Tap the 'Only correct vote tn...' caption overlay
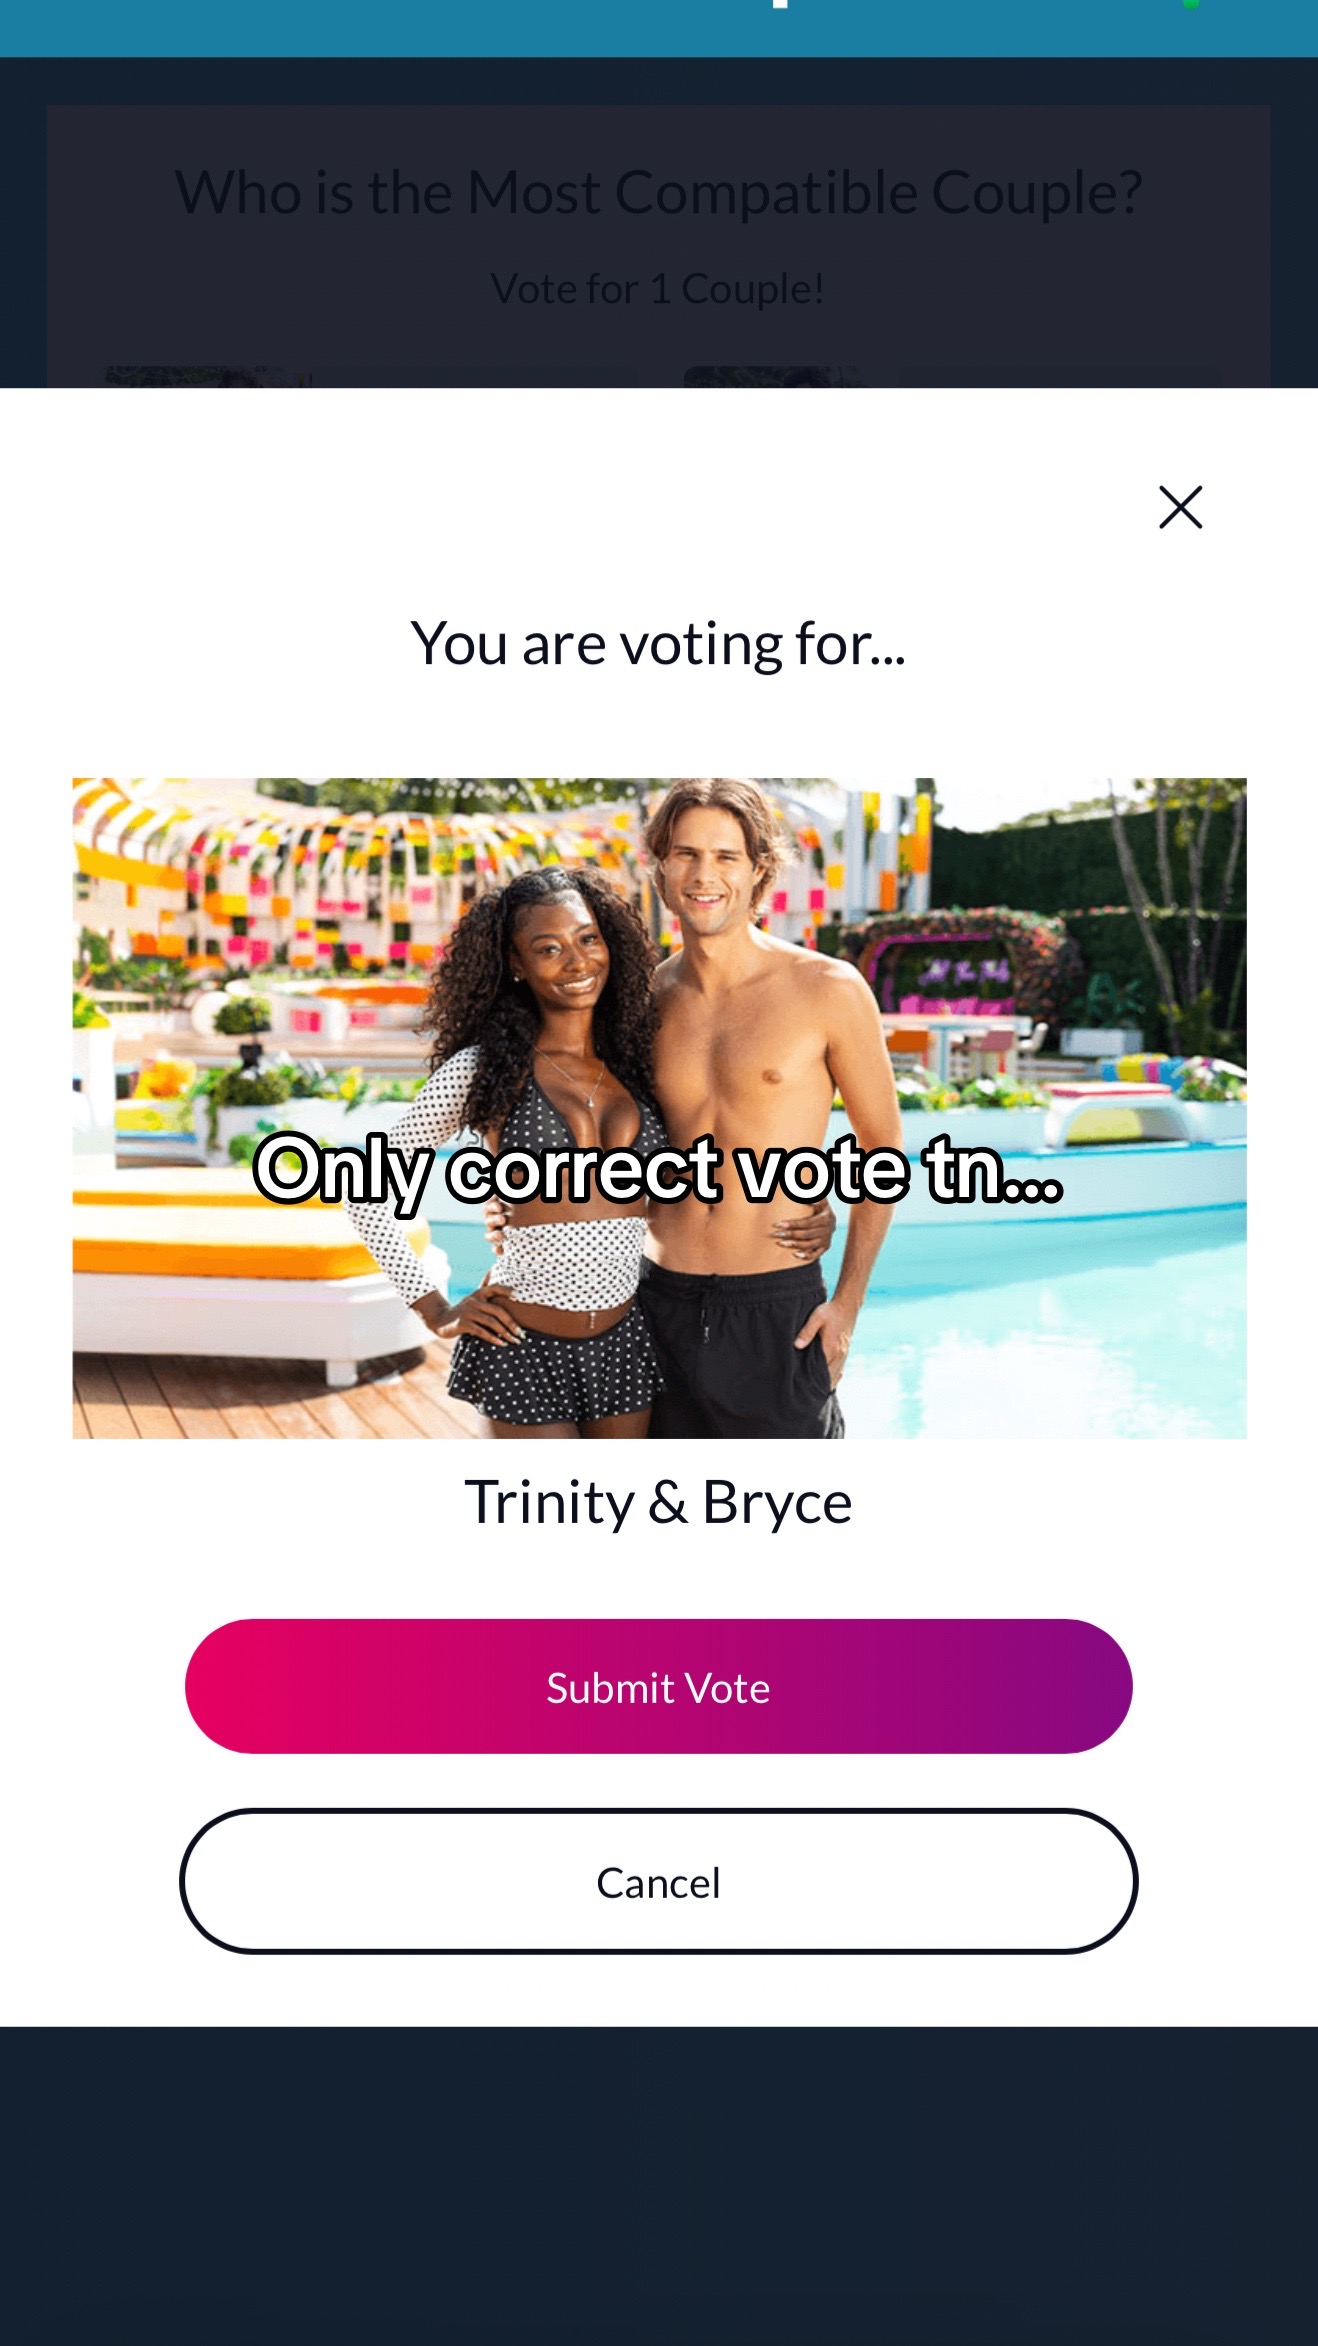The image size is (1318, 2346). coord(658,1170)
